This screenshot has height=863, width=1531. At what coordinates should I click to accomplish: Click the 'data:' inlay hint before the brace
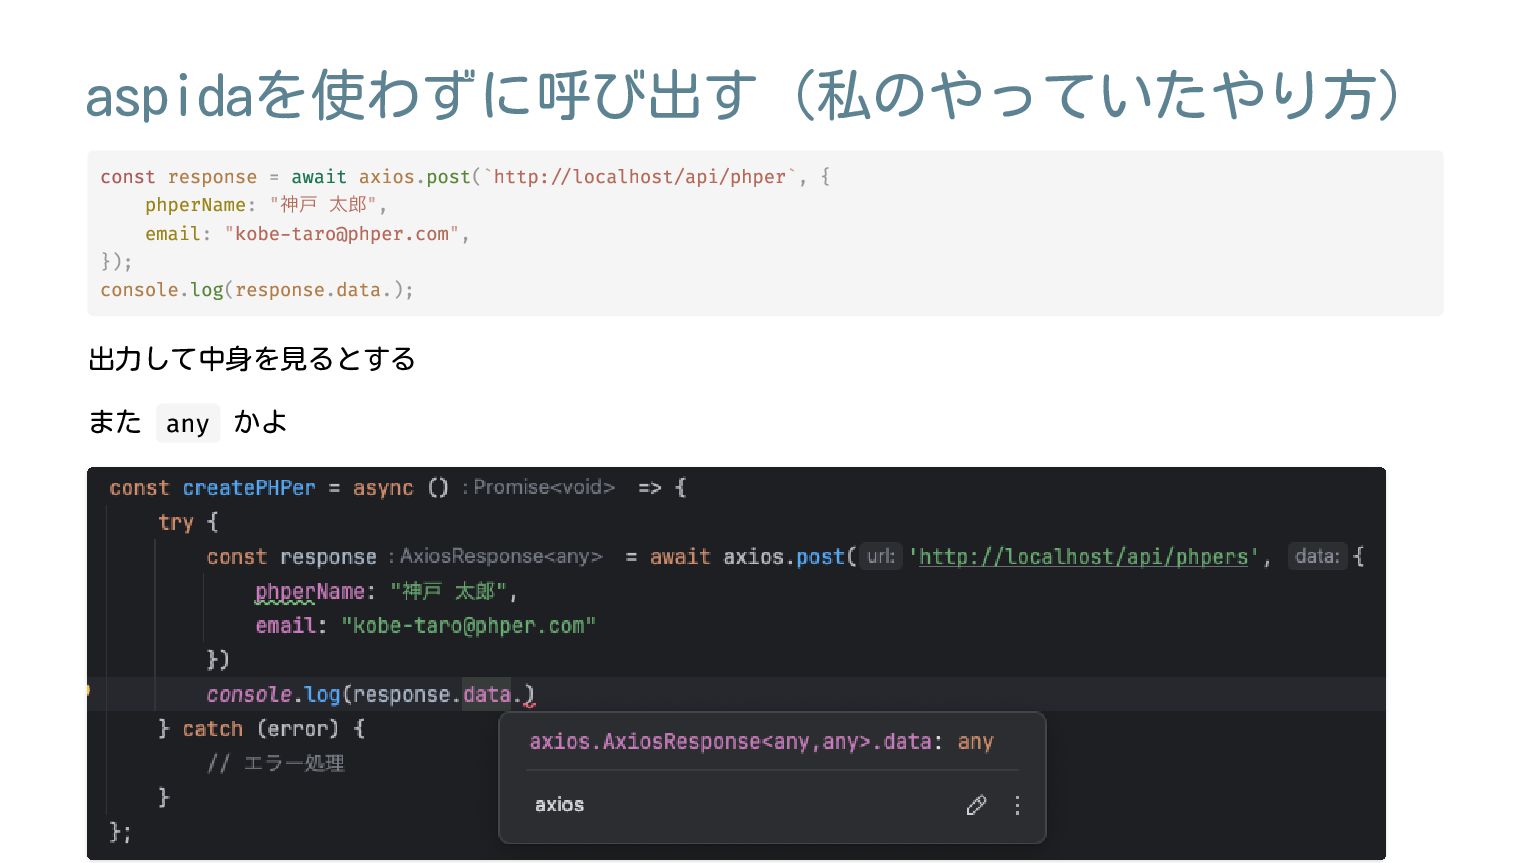coord(1317,556)
